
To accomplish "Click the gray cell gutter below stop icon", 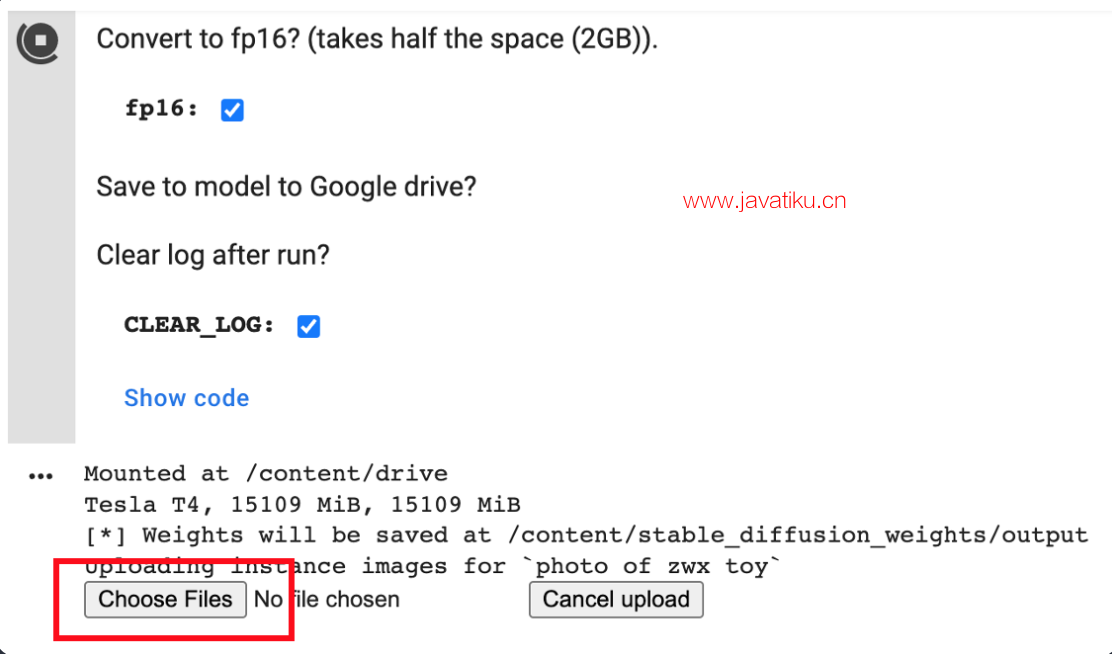I will tap(41, 255).
